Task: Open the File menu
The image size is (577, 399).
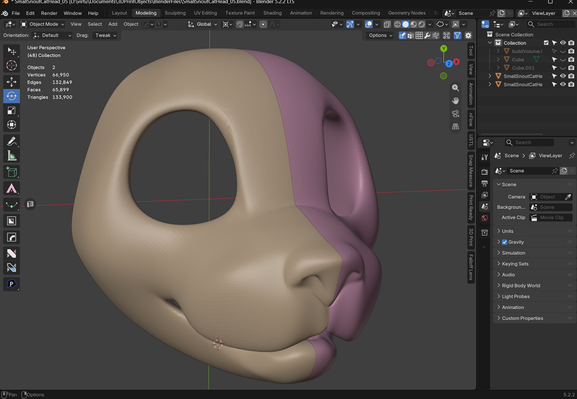Action: pos(16,13)
